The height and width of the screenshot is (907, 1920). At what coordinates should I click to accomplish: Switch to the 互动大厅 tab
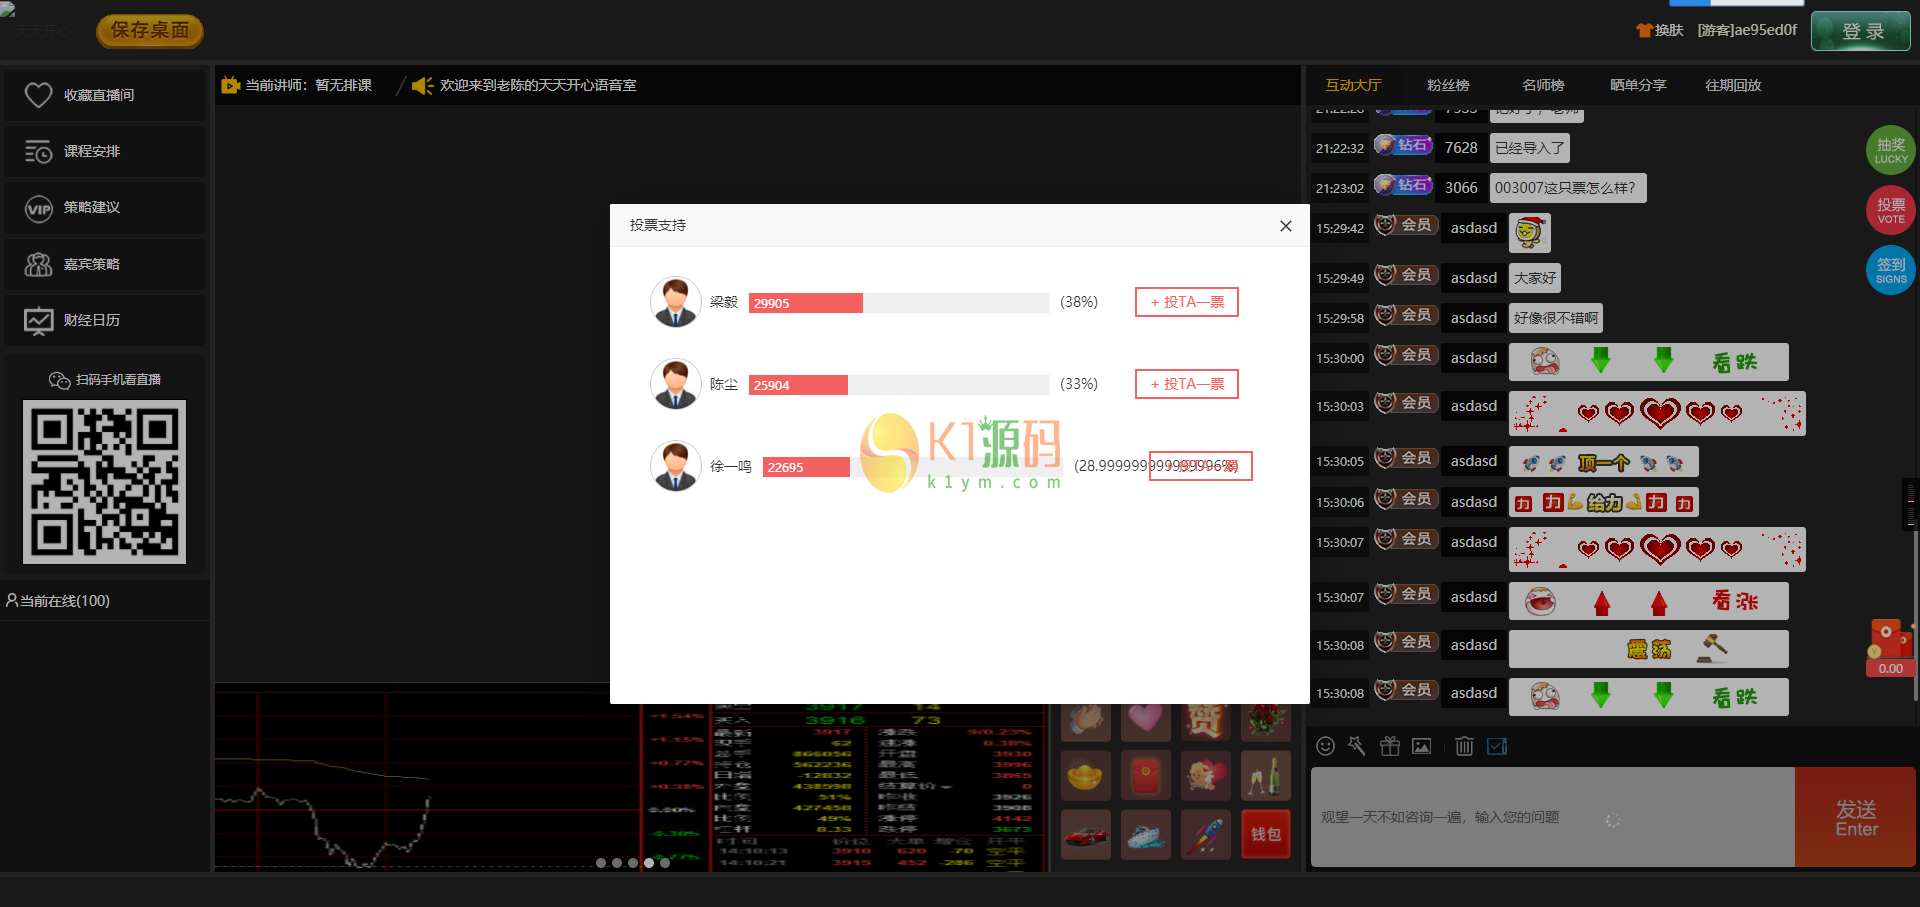tap(1353, 85)
